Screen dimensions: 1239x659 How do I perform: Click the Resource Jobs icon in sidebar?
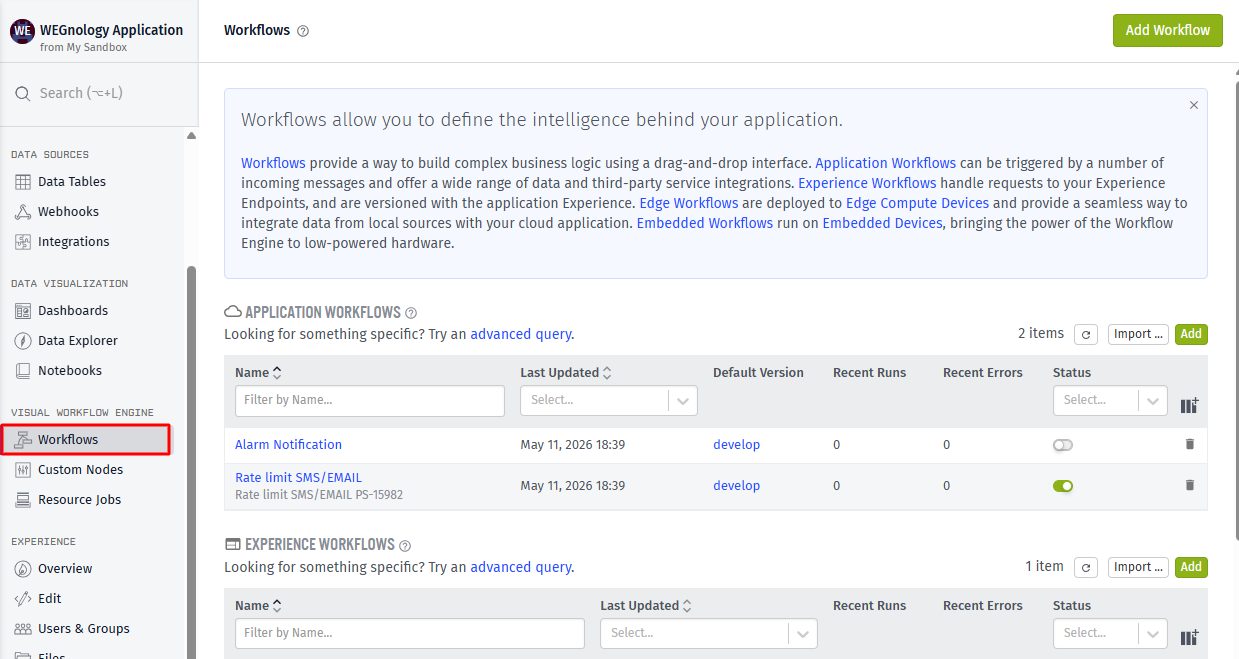[22, 500]
